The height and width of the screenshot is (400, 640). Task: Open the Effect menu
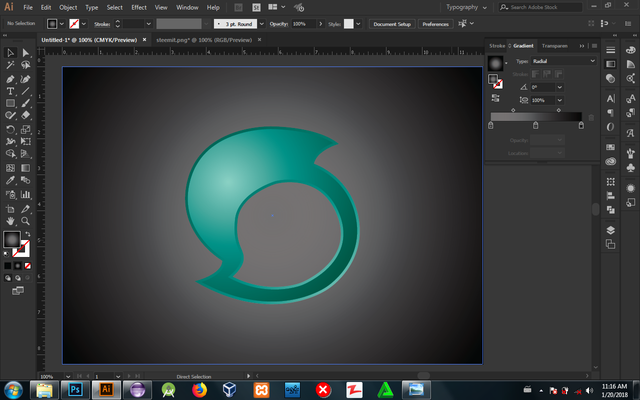138,7
